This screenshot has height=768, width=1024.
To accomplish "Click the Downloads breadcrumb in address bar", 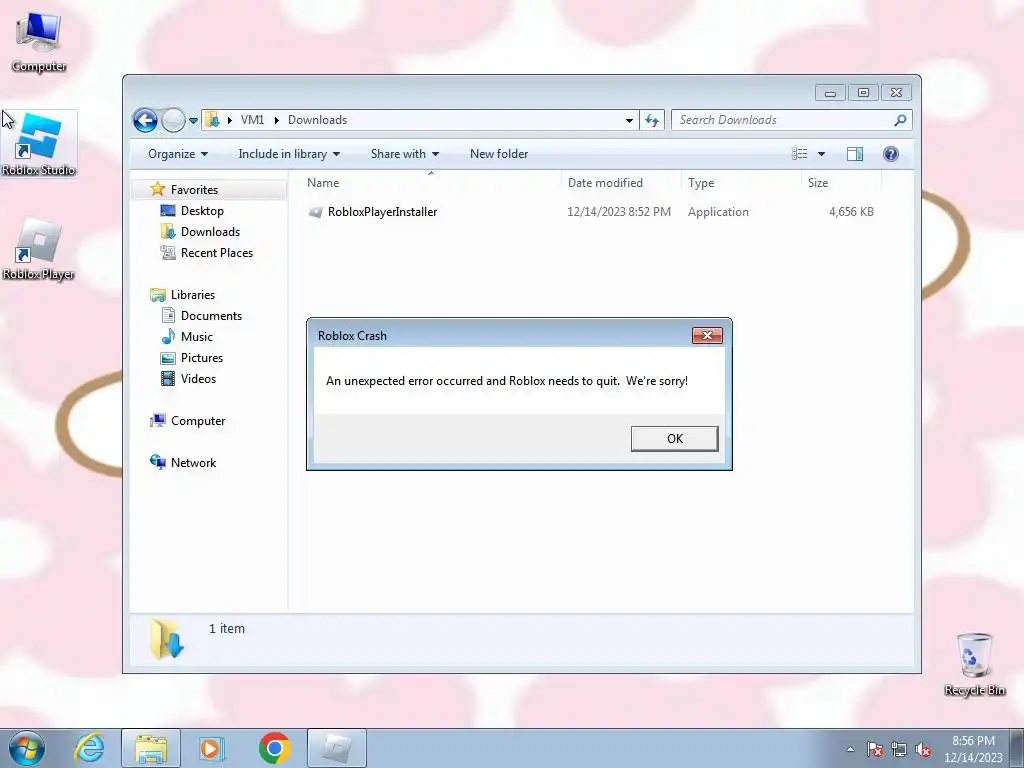I will coord(317,120).
